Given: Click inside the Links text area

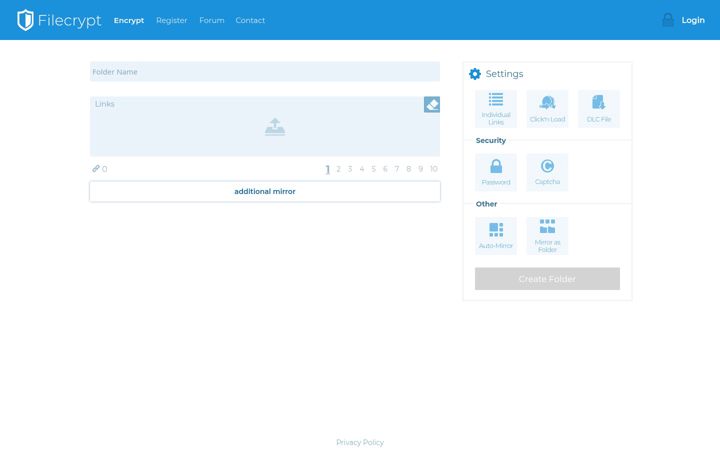Looking at the screenshot, I should [265, 126].
